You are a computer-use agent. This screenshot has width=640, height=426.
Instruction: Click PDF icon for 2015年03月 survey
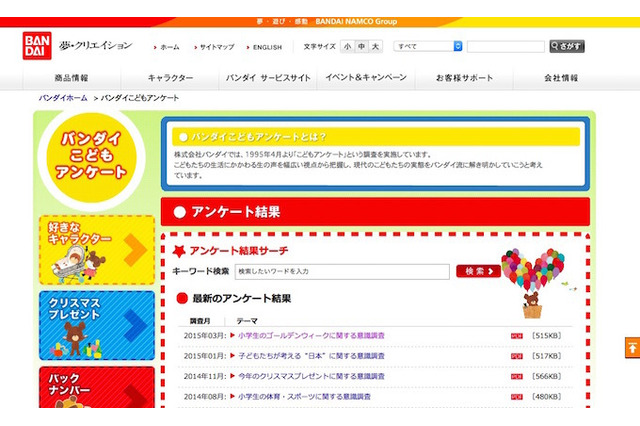coord(516,336)
